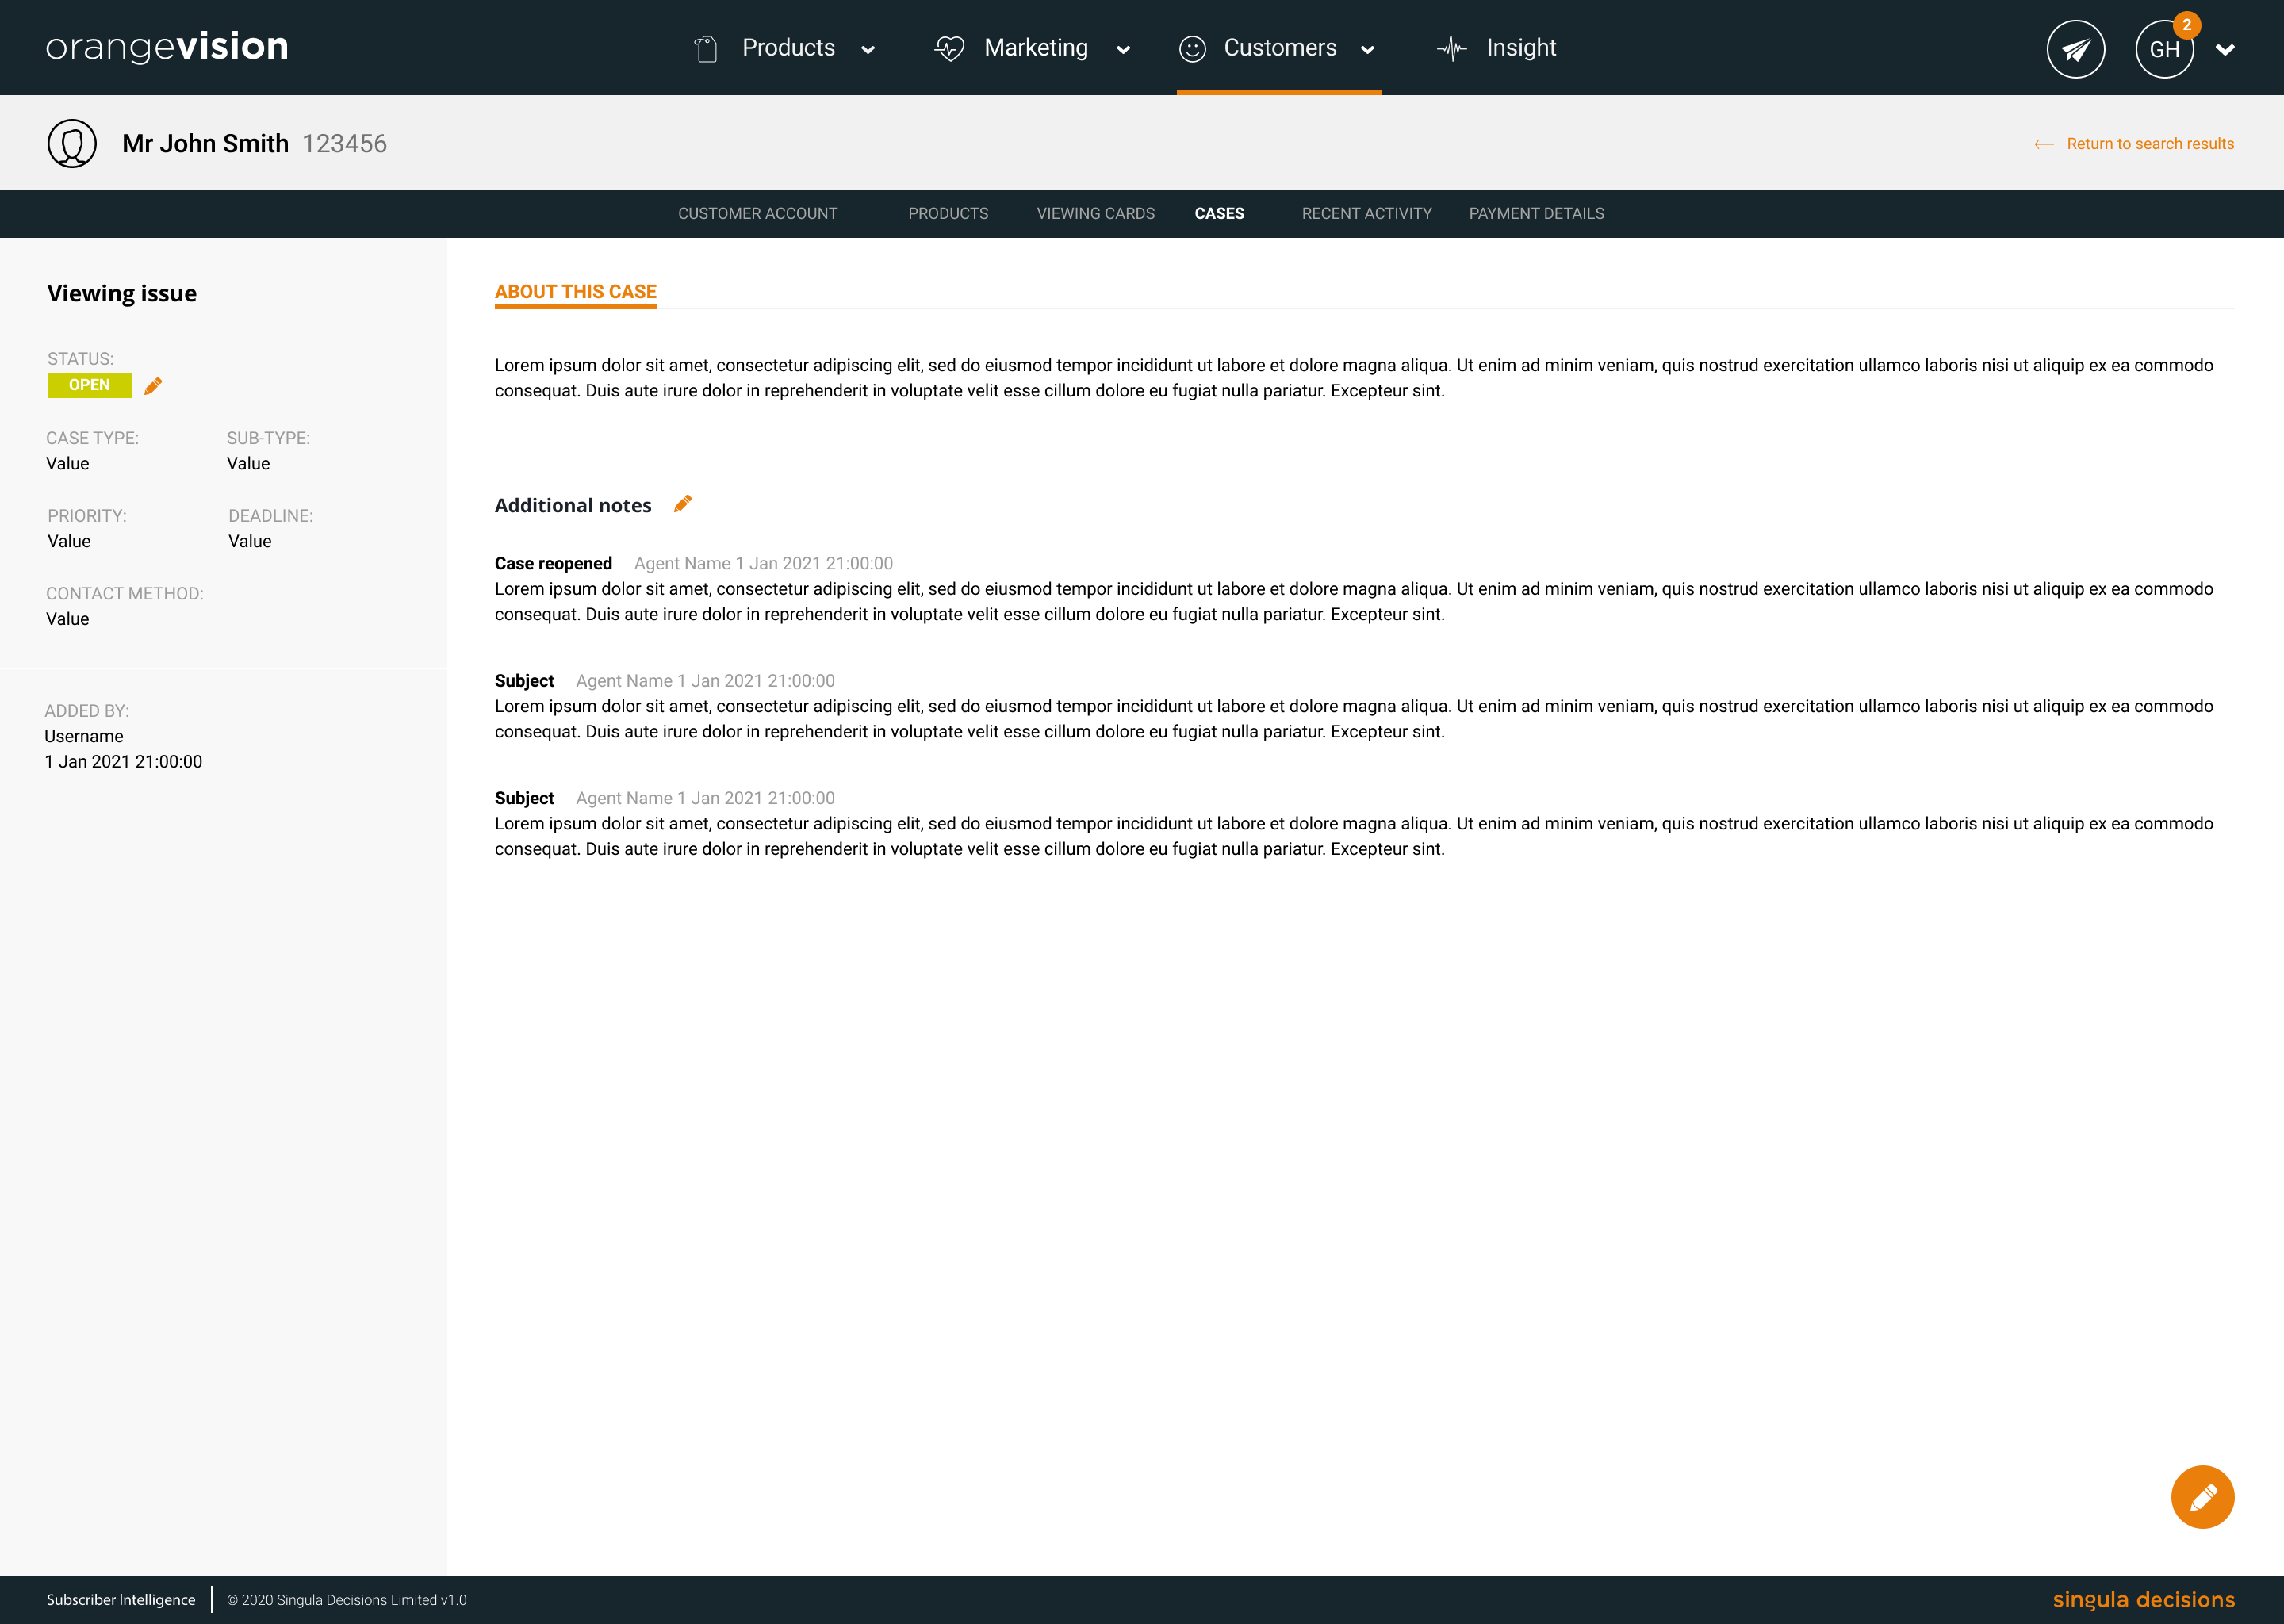2284x1624 pixels.
Task: Open the Products main menu
Action: [x=788, y=48]
